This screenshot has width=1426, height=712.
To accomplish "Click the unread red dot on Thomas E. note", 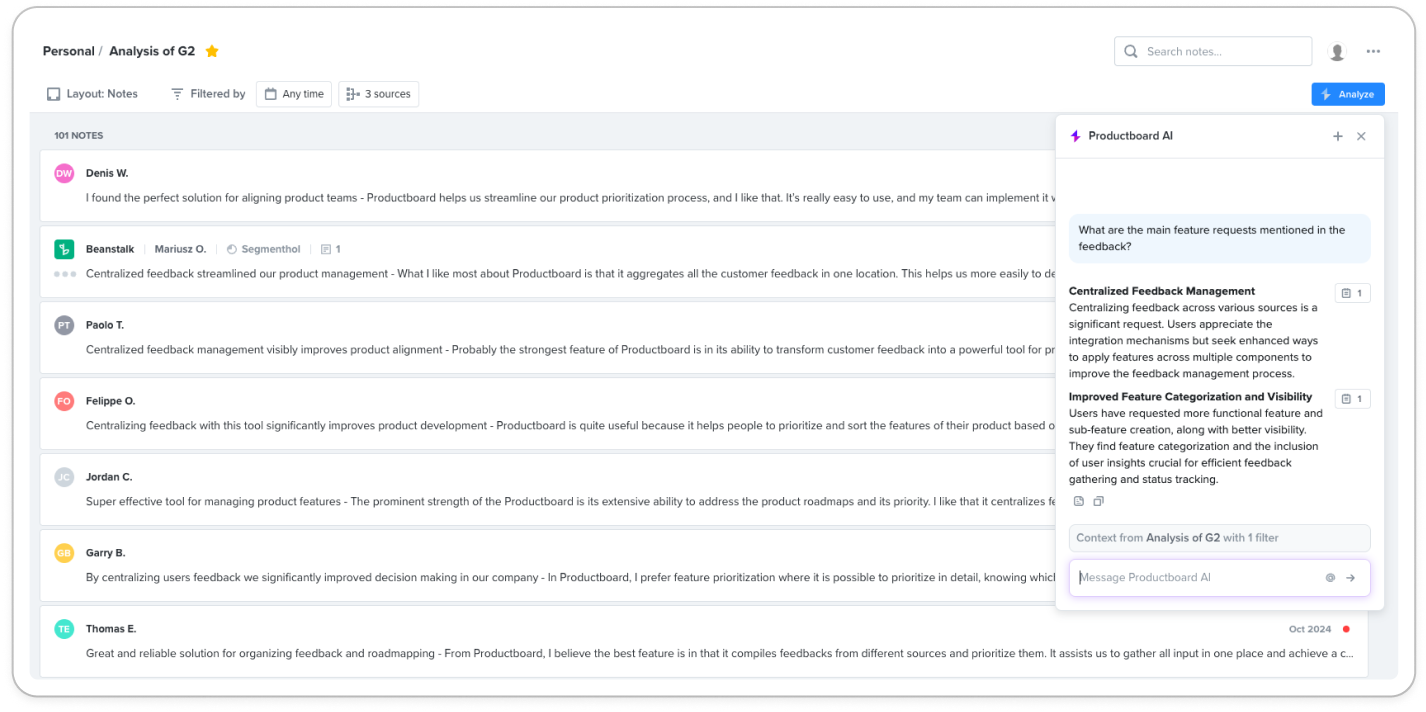I will click(1346, 629).
